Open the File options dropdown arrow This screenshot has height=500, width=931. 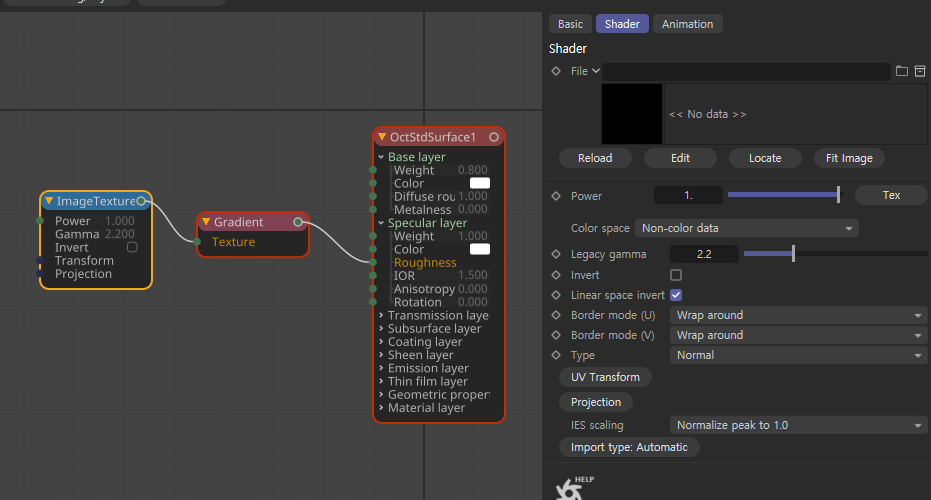[x=596, y=71]
